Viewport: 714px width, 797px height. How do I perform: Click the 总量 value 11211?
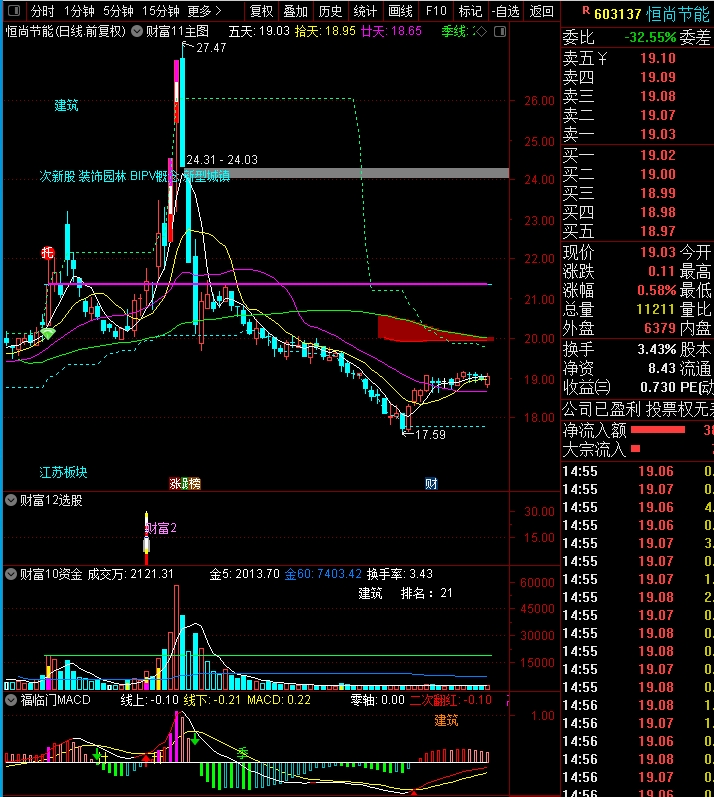tap(655, 309)
